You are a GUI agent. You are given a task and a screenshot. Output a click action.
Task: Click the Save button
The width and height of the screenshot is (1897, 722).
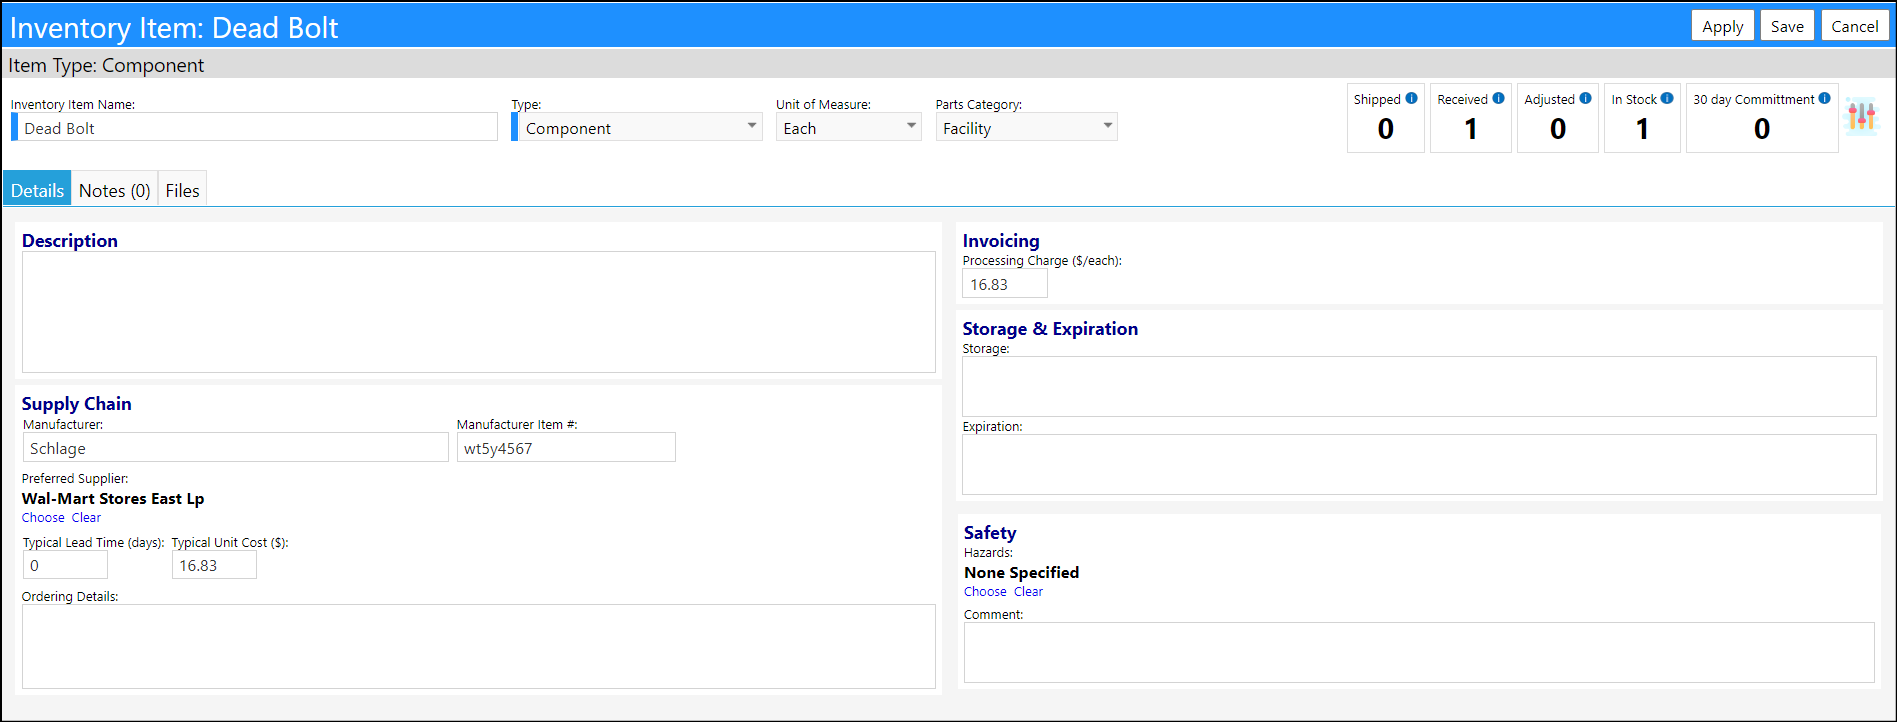pos(1787,26)
